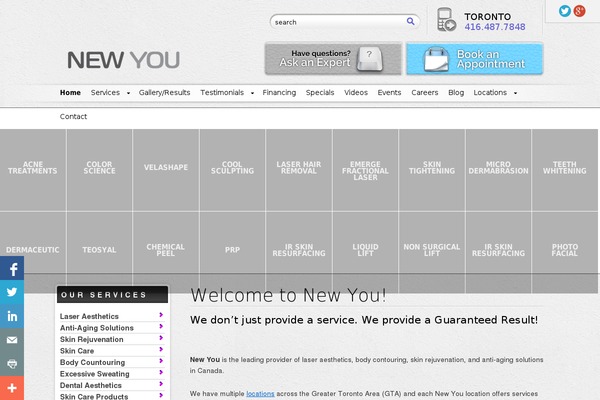Click the Toronto location label
Image resolution: width=600 pixels, height=400 pixels.
pos(488,16)
